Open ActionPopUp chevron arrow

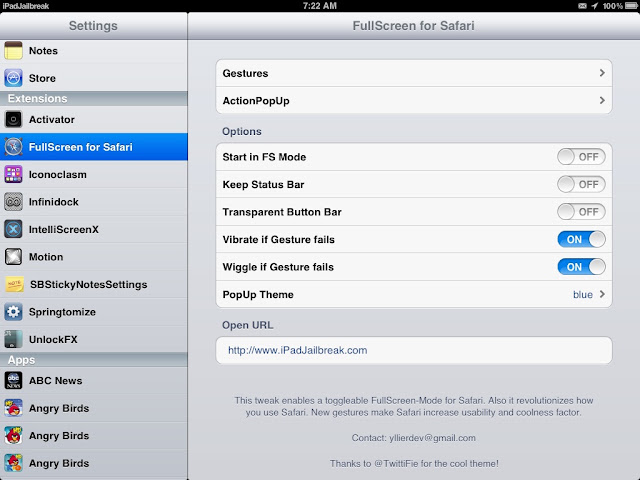click(602, 100)
